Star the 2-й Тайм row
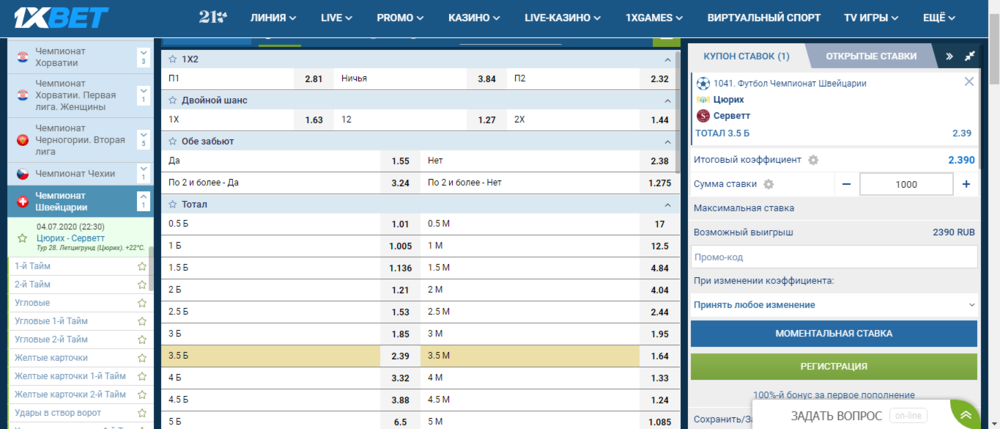This screenshot has height=429, width=1000. click(142, 284)
